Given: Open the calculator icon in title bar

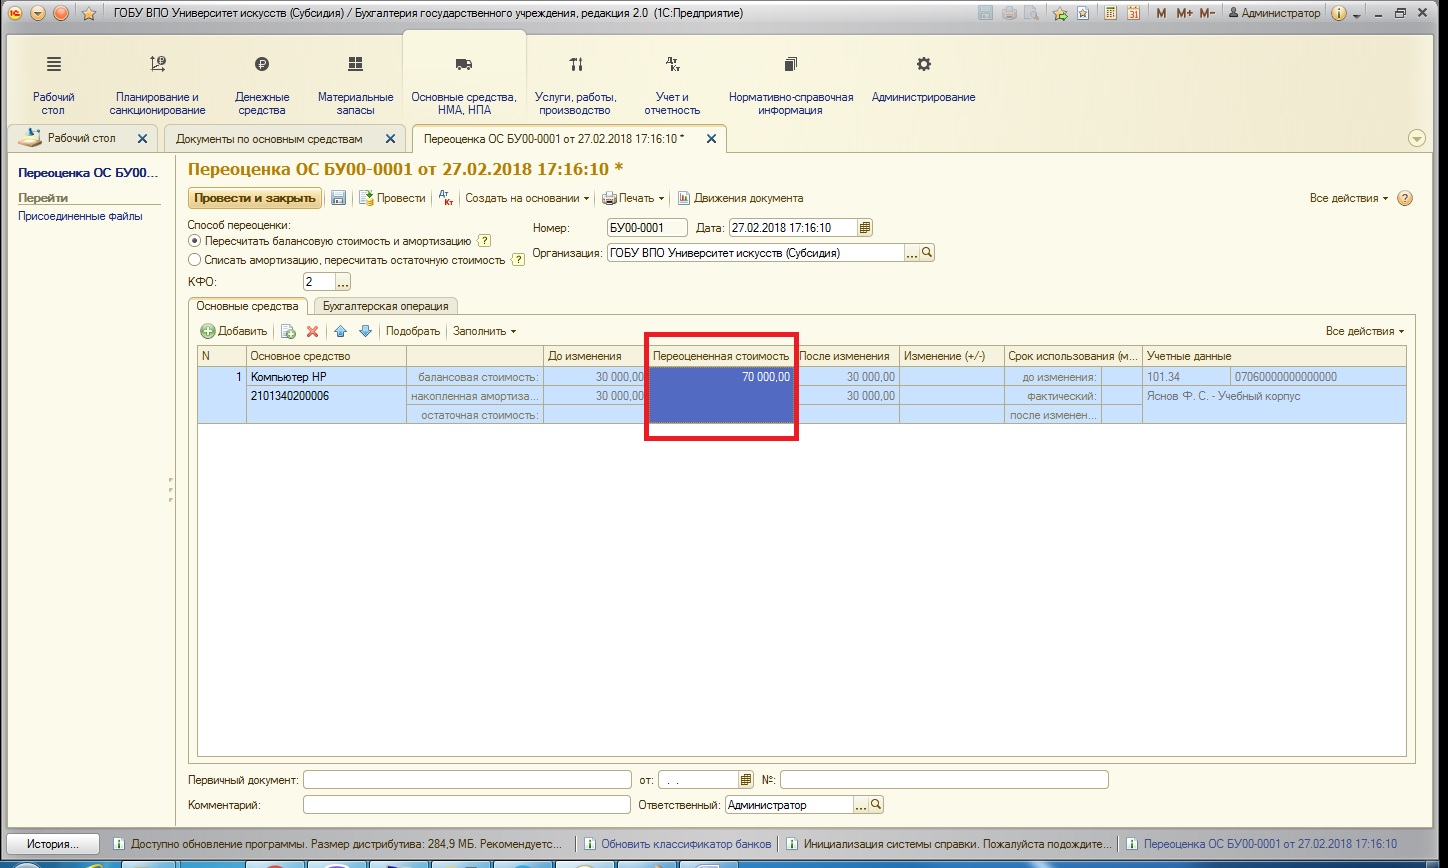Looking at the screenshot, I should 1110,13.
